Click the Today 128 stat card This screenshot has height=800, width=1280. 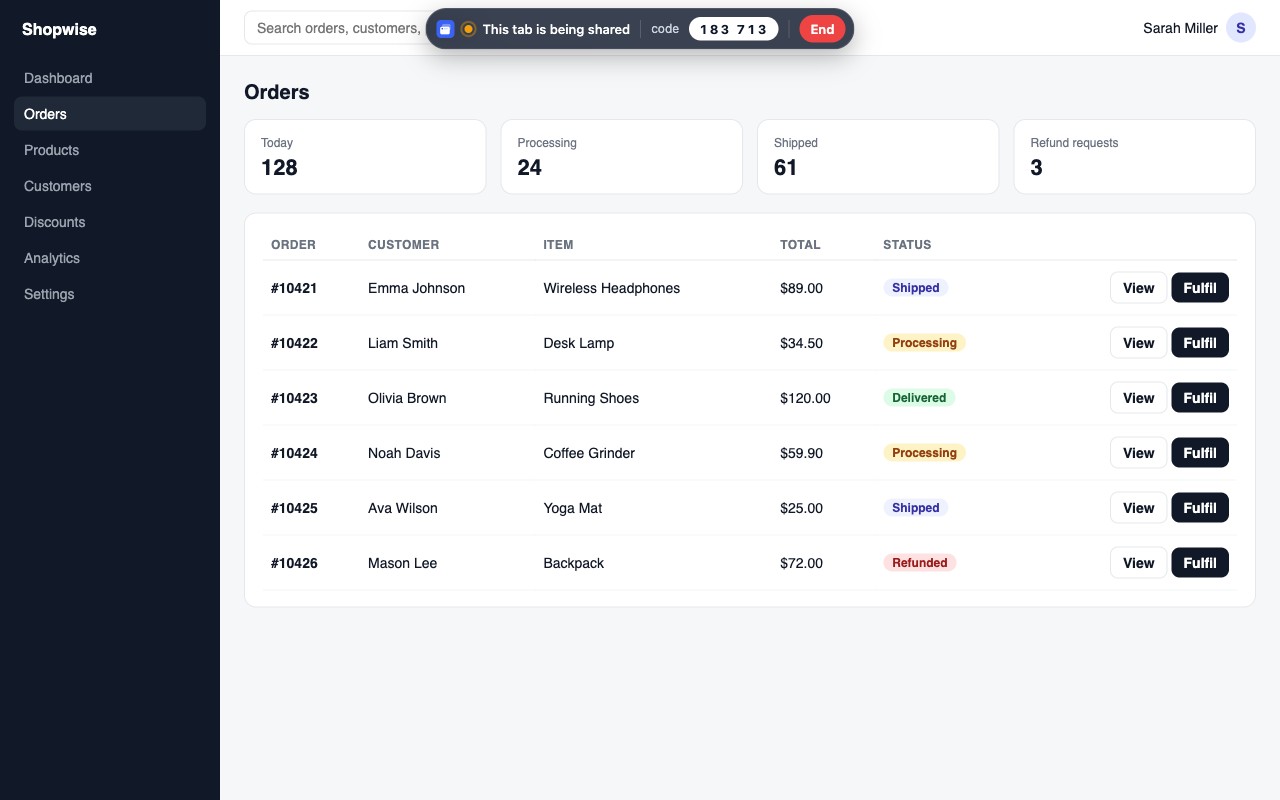click(x=365, y=157)
